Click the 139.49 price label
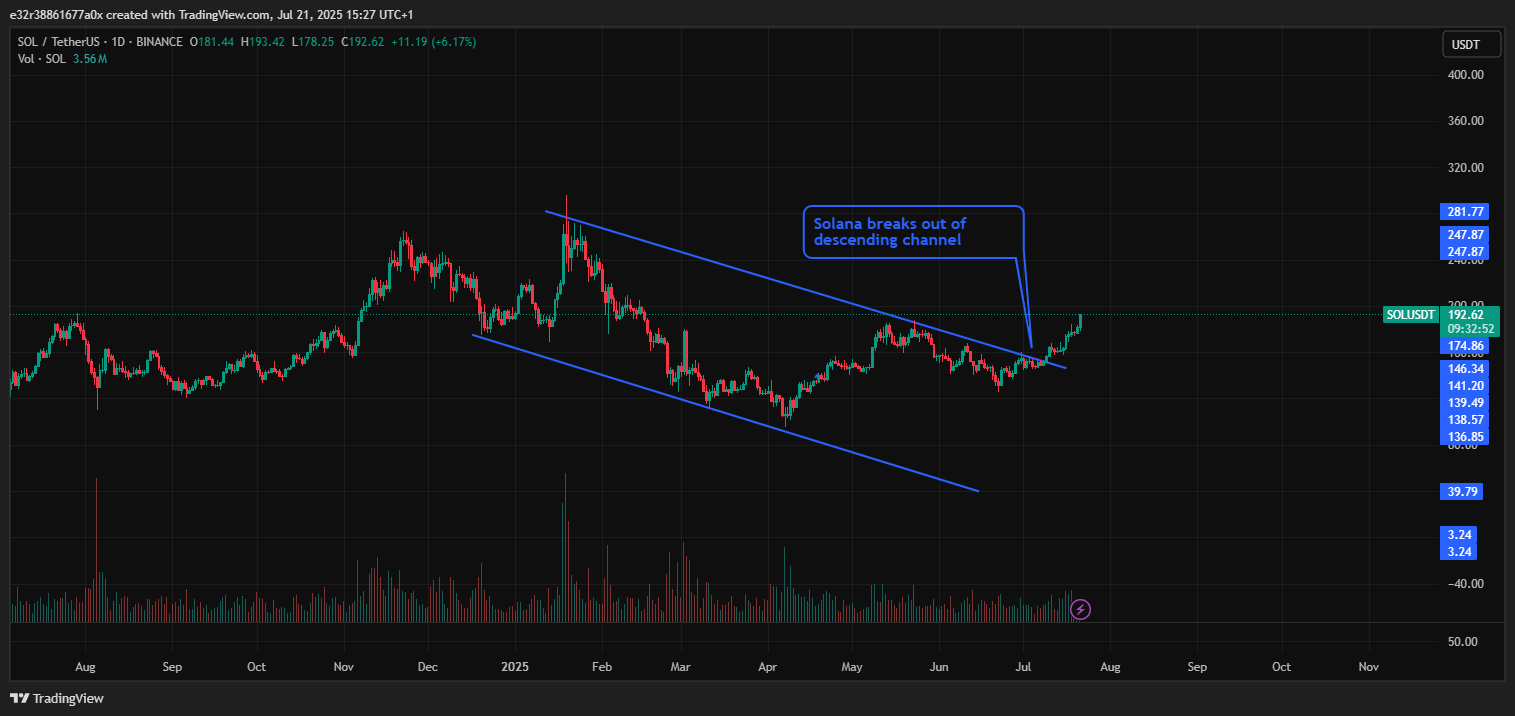Image resolution: width=1515 pixels, height=716 pixels. click(1464, 402)
